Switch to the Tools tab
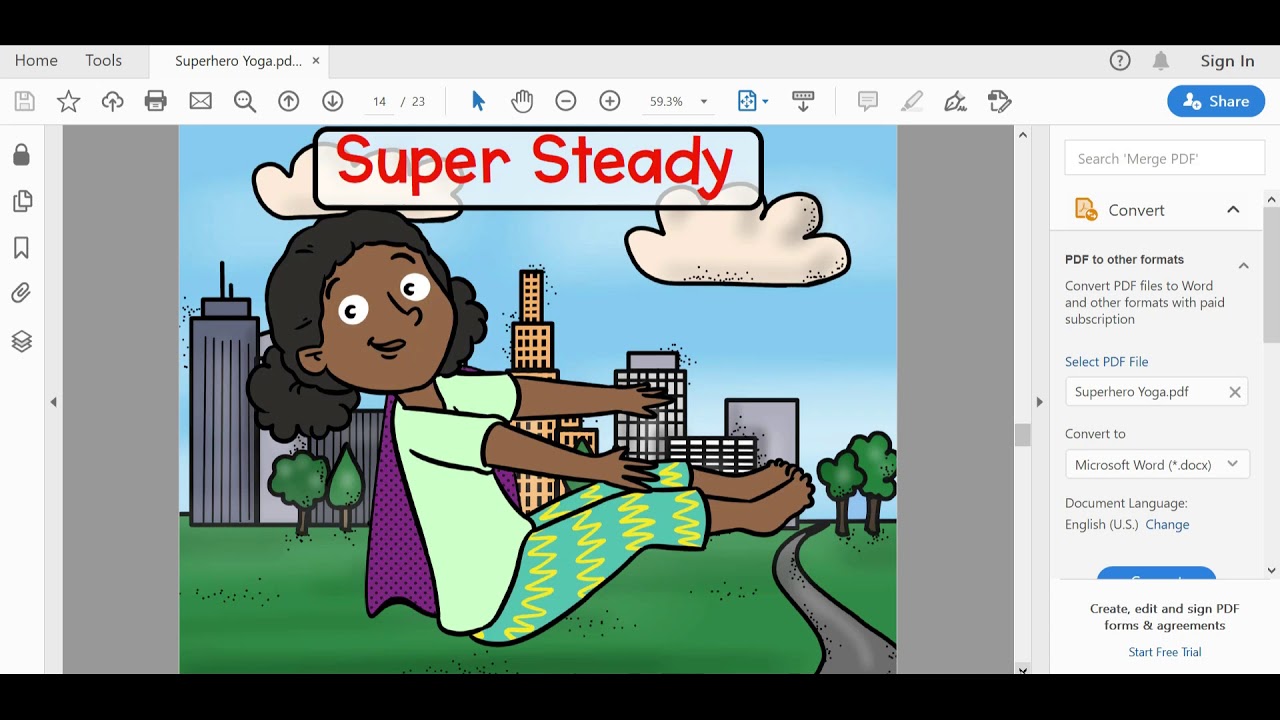This screenshot has width=1280, height=720. (x=103, y=60)
